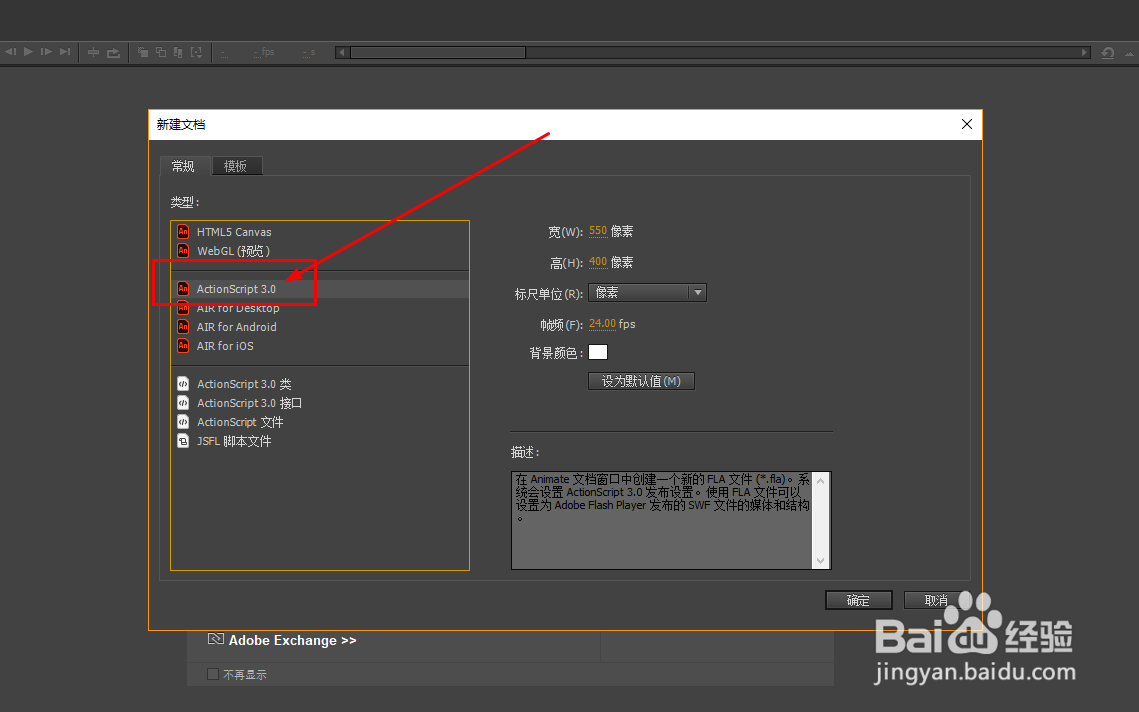Select AIR for iOS document type
This screenshot has height=712, width=1139.
(320, 346)
